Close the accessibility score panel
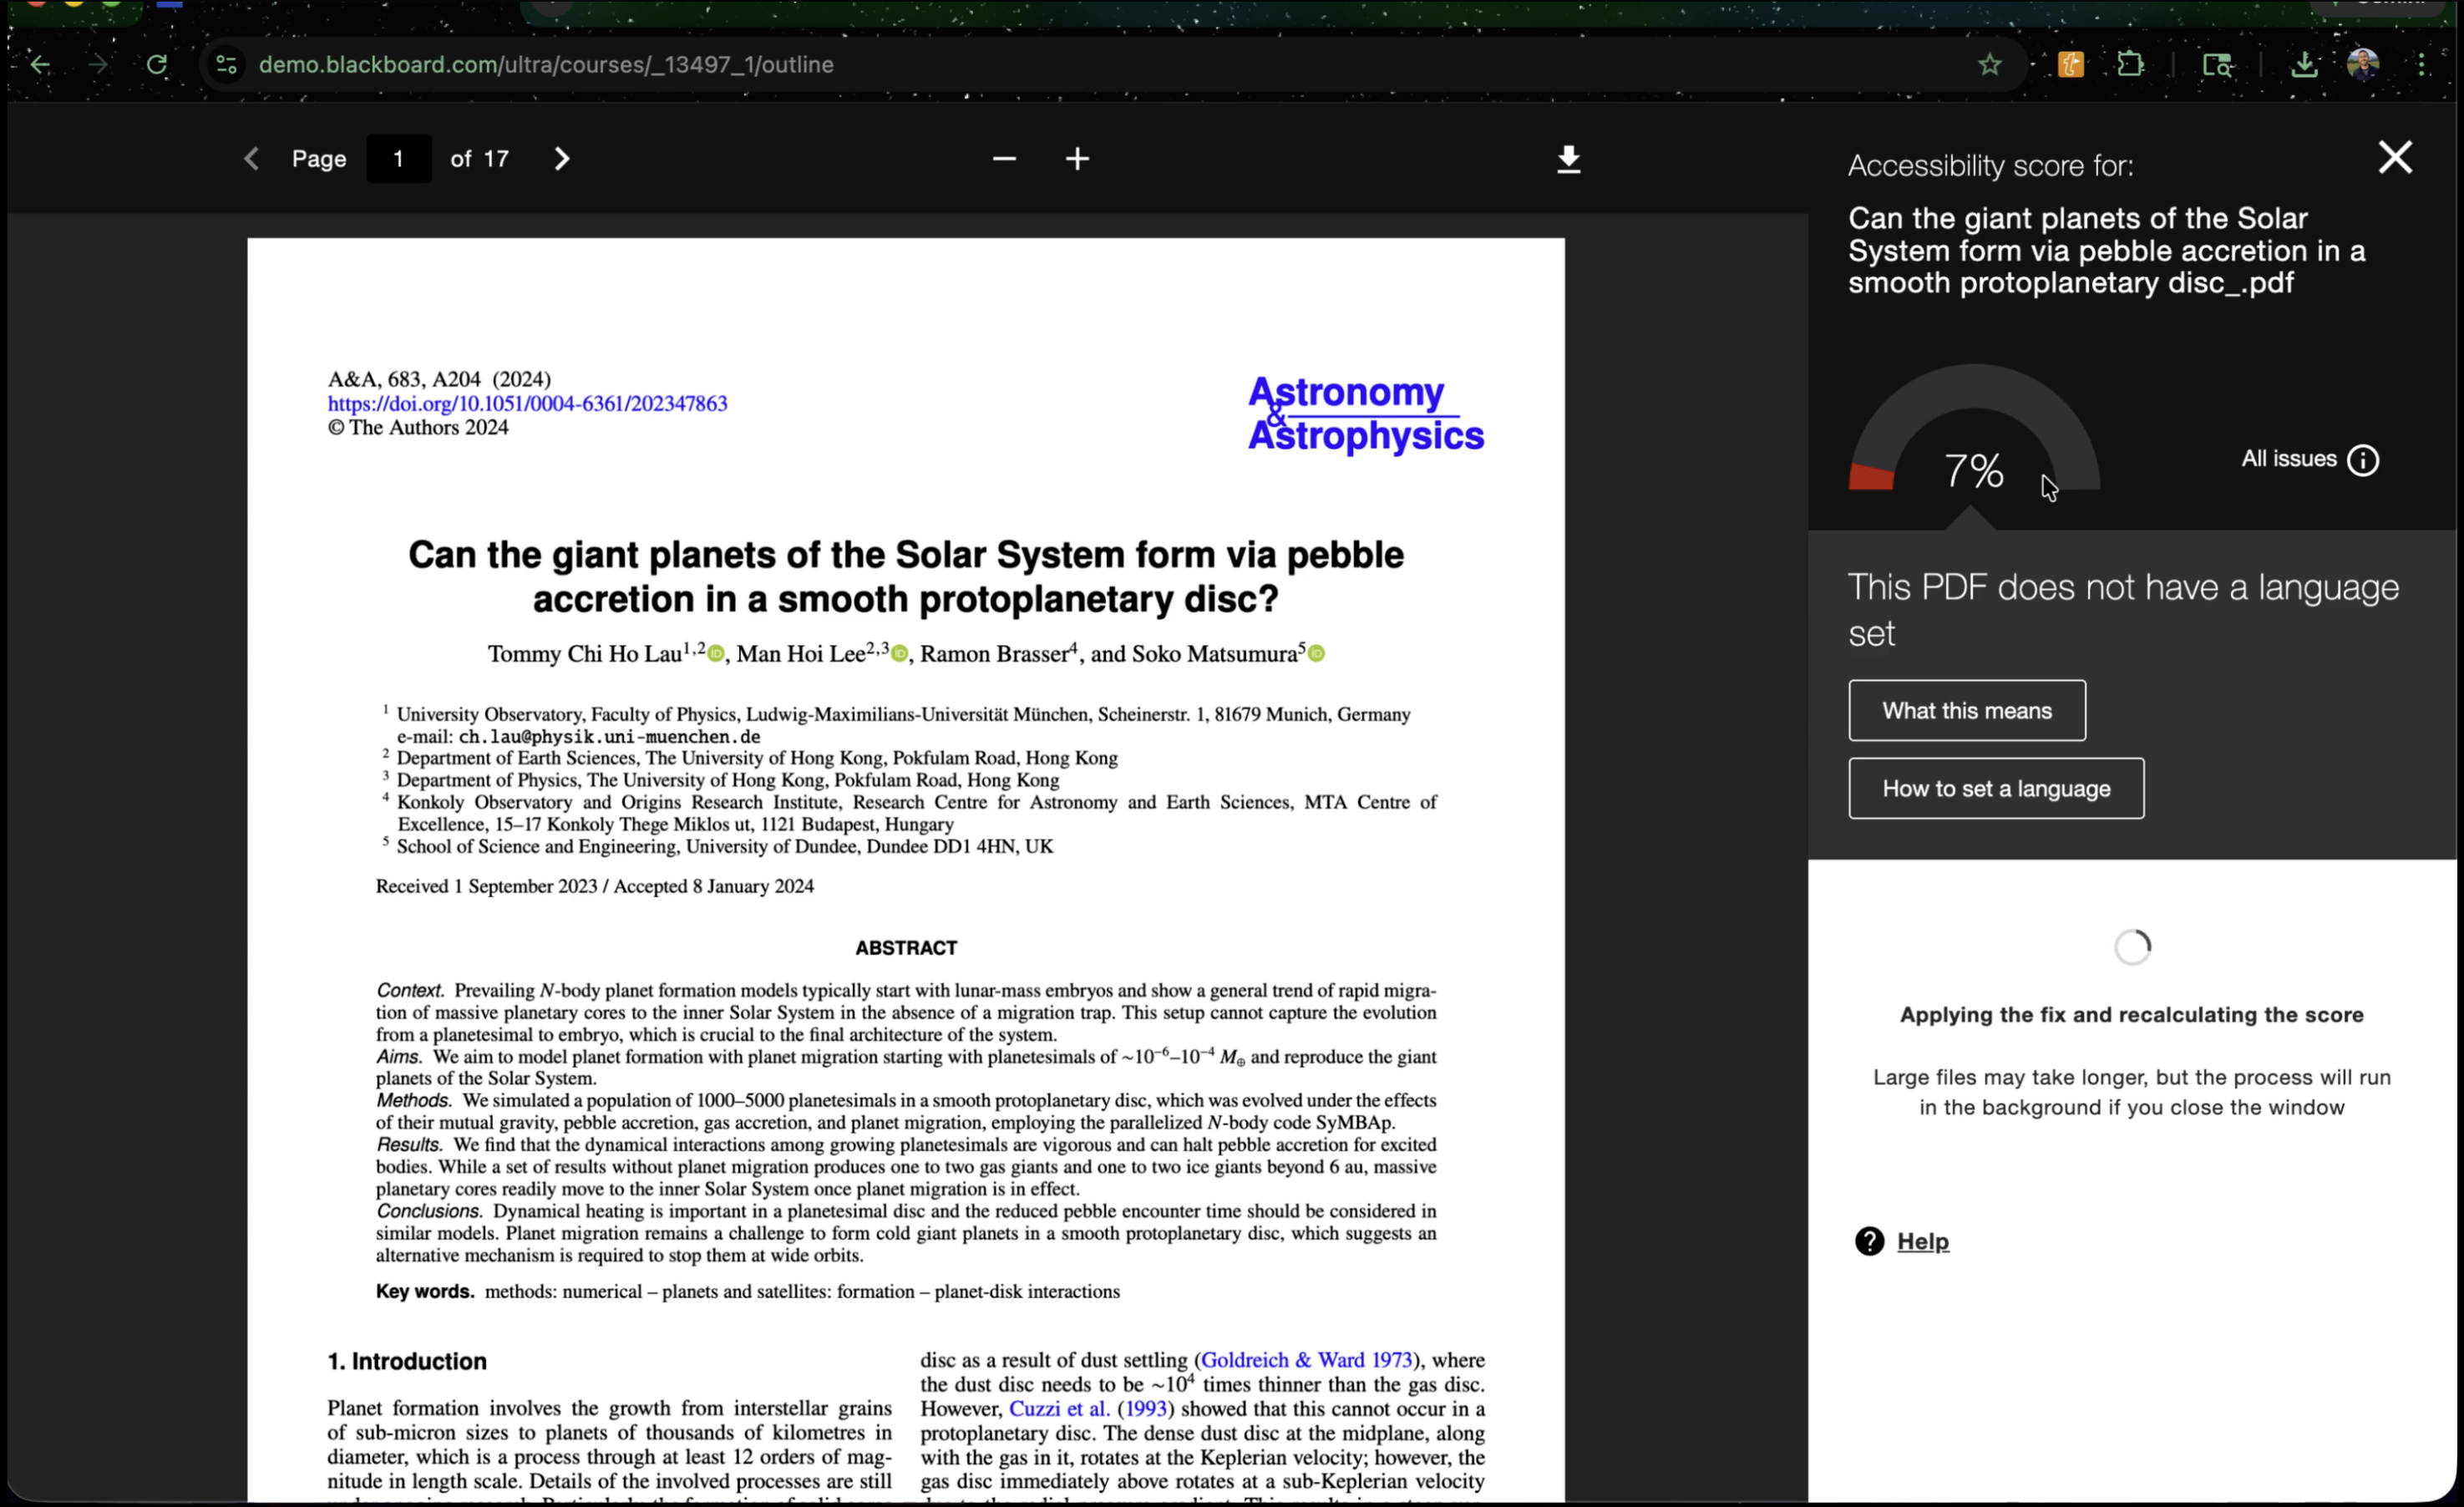 (x=2395, y=157)
